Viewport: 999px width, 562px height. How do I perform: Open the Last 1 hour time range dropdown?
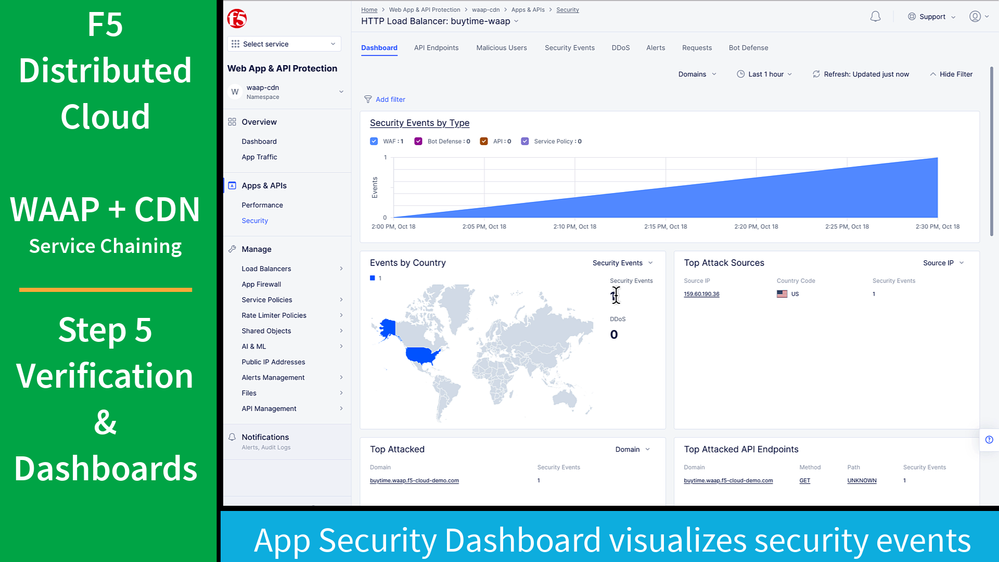[x=764, y=74]
